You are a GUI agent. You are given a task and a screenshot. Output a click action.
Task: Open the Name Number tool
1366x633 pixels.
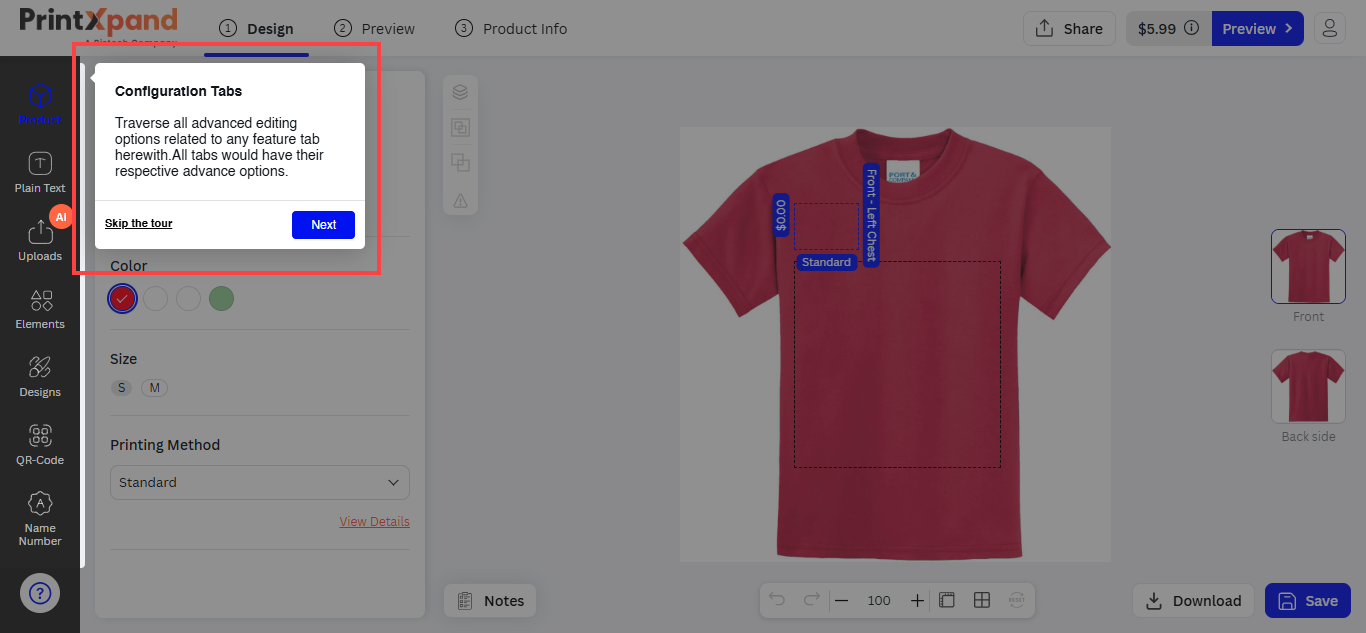pyautogui.click(x=40, y=519)
